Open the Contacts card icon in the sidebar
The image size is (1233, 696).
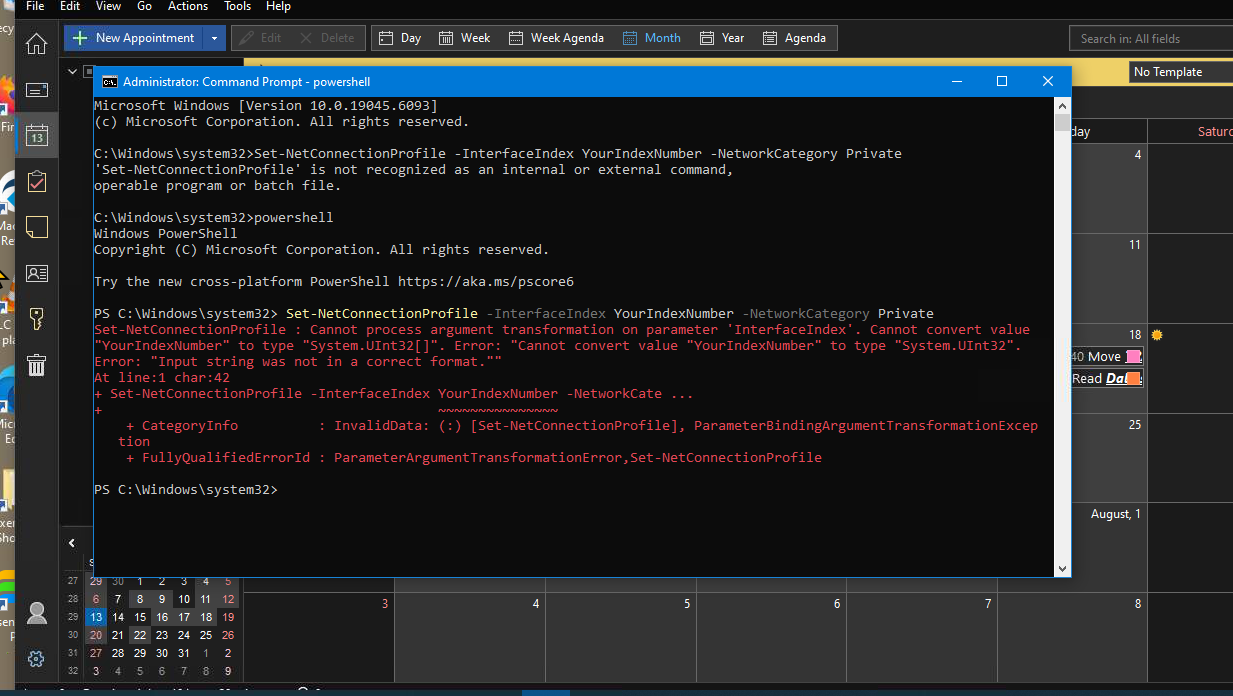pyautogui.click(x=36, y=272)
